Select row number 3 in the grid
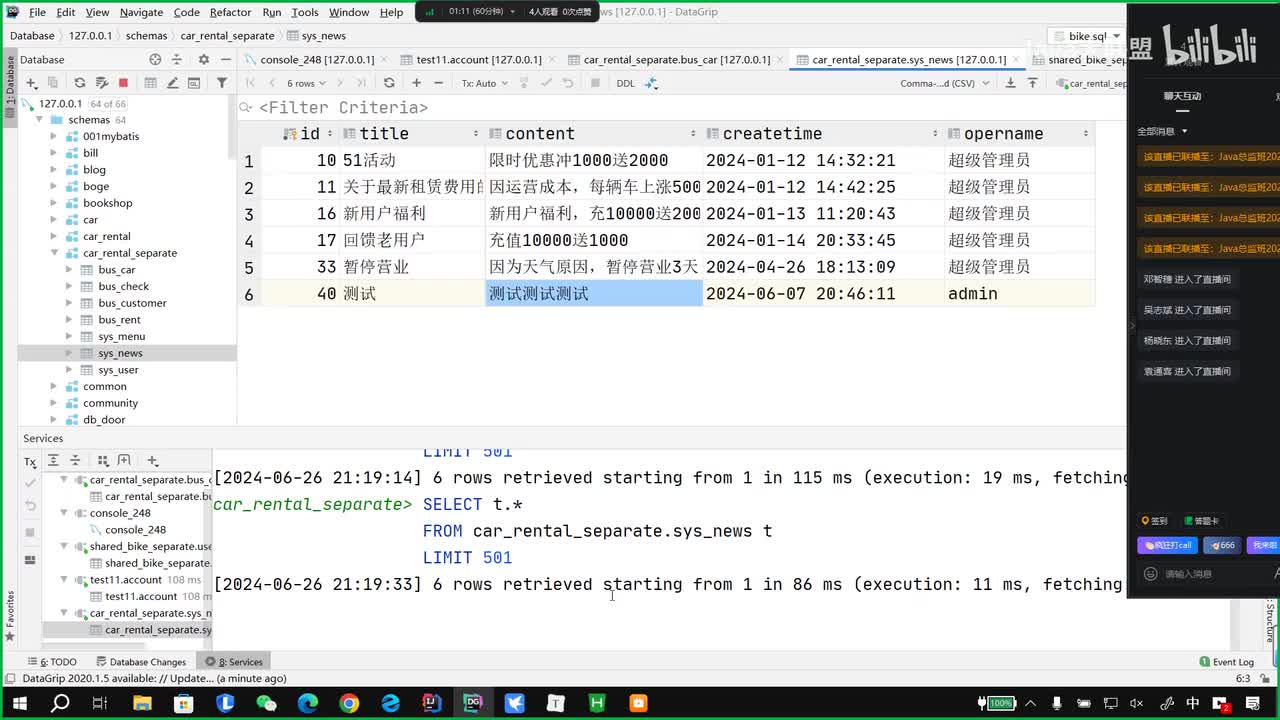The image size is (1280, 720). coord(249,214)
